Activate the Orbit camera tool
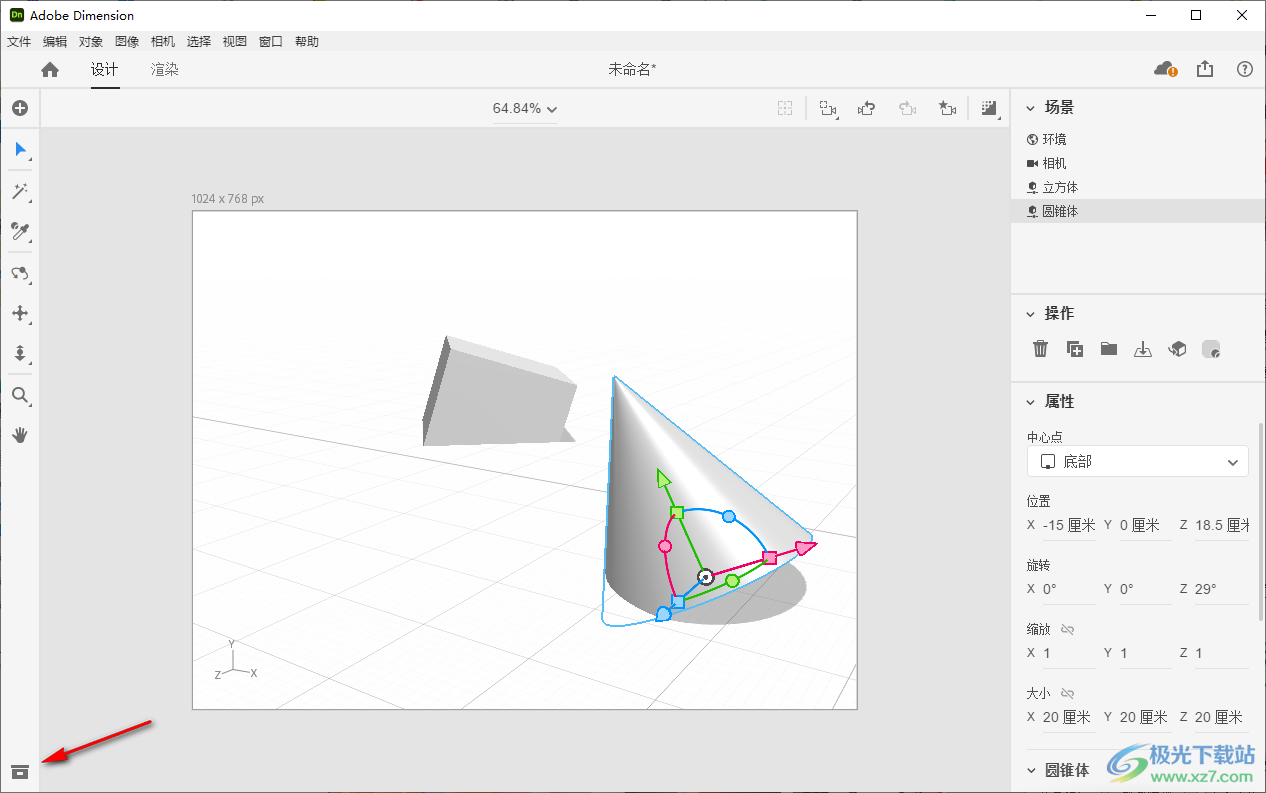This screenshot has height=793, width=1266. coord(20,273)
